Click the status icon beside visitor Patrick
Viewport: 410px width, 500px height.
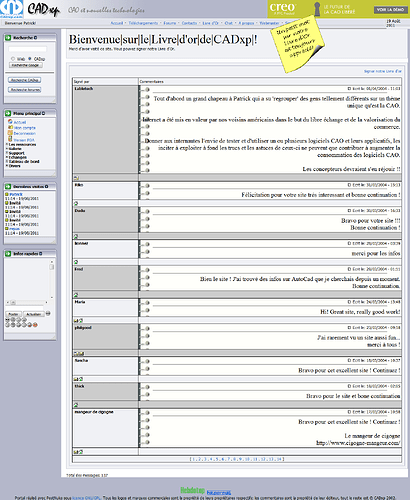pyautogui.click(x=7, y=194)
